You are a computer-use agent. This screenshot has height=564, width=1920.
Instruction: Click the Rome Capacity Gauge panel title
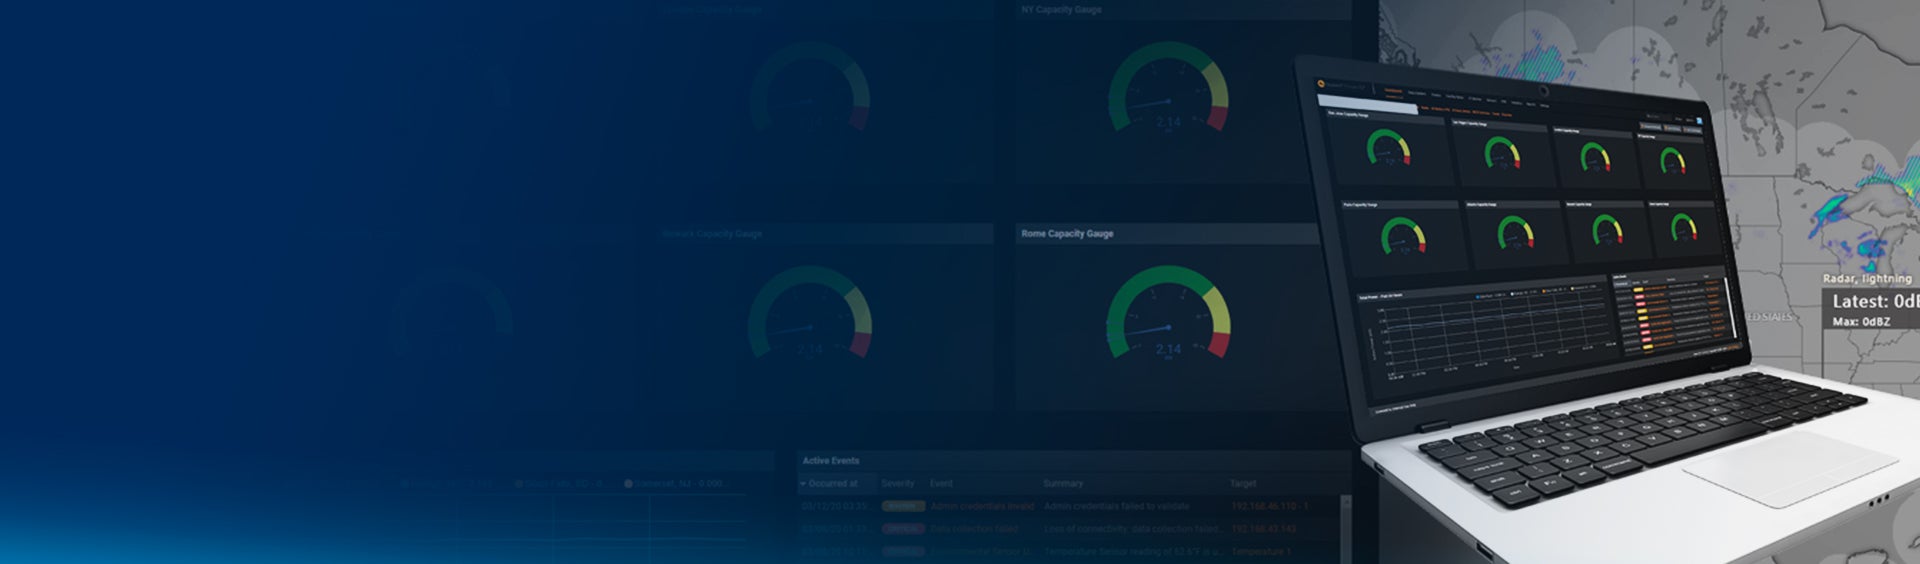tap(1067, 234)
